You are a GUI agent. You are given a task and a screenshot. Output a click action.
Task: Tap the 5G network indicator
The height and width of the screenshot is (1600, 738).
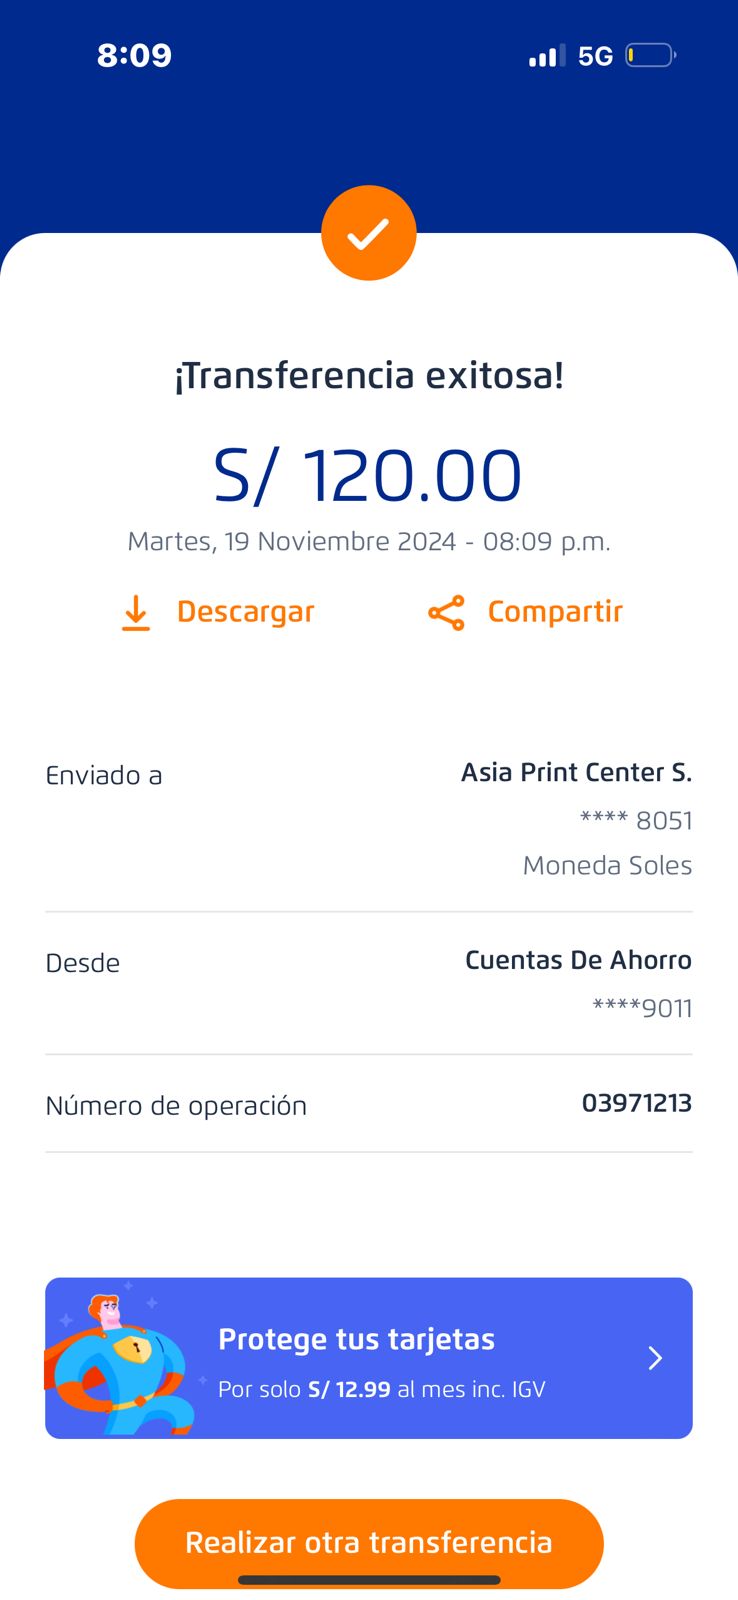595,56
